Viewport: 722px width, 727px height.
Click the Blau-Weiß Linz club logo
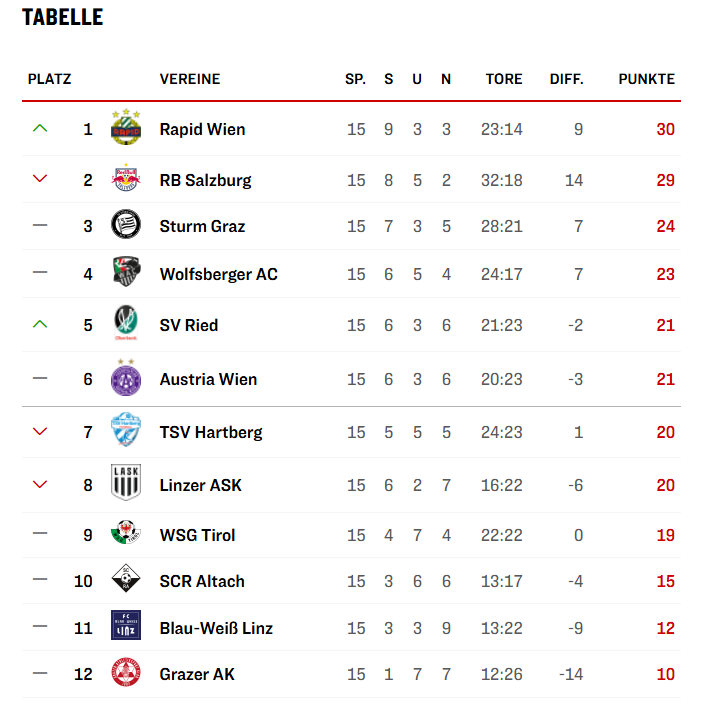point(124,628)
